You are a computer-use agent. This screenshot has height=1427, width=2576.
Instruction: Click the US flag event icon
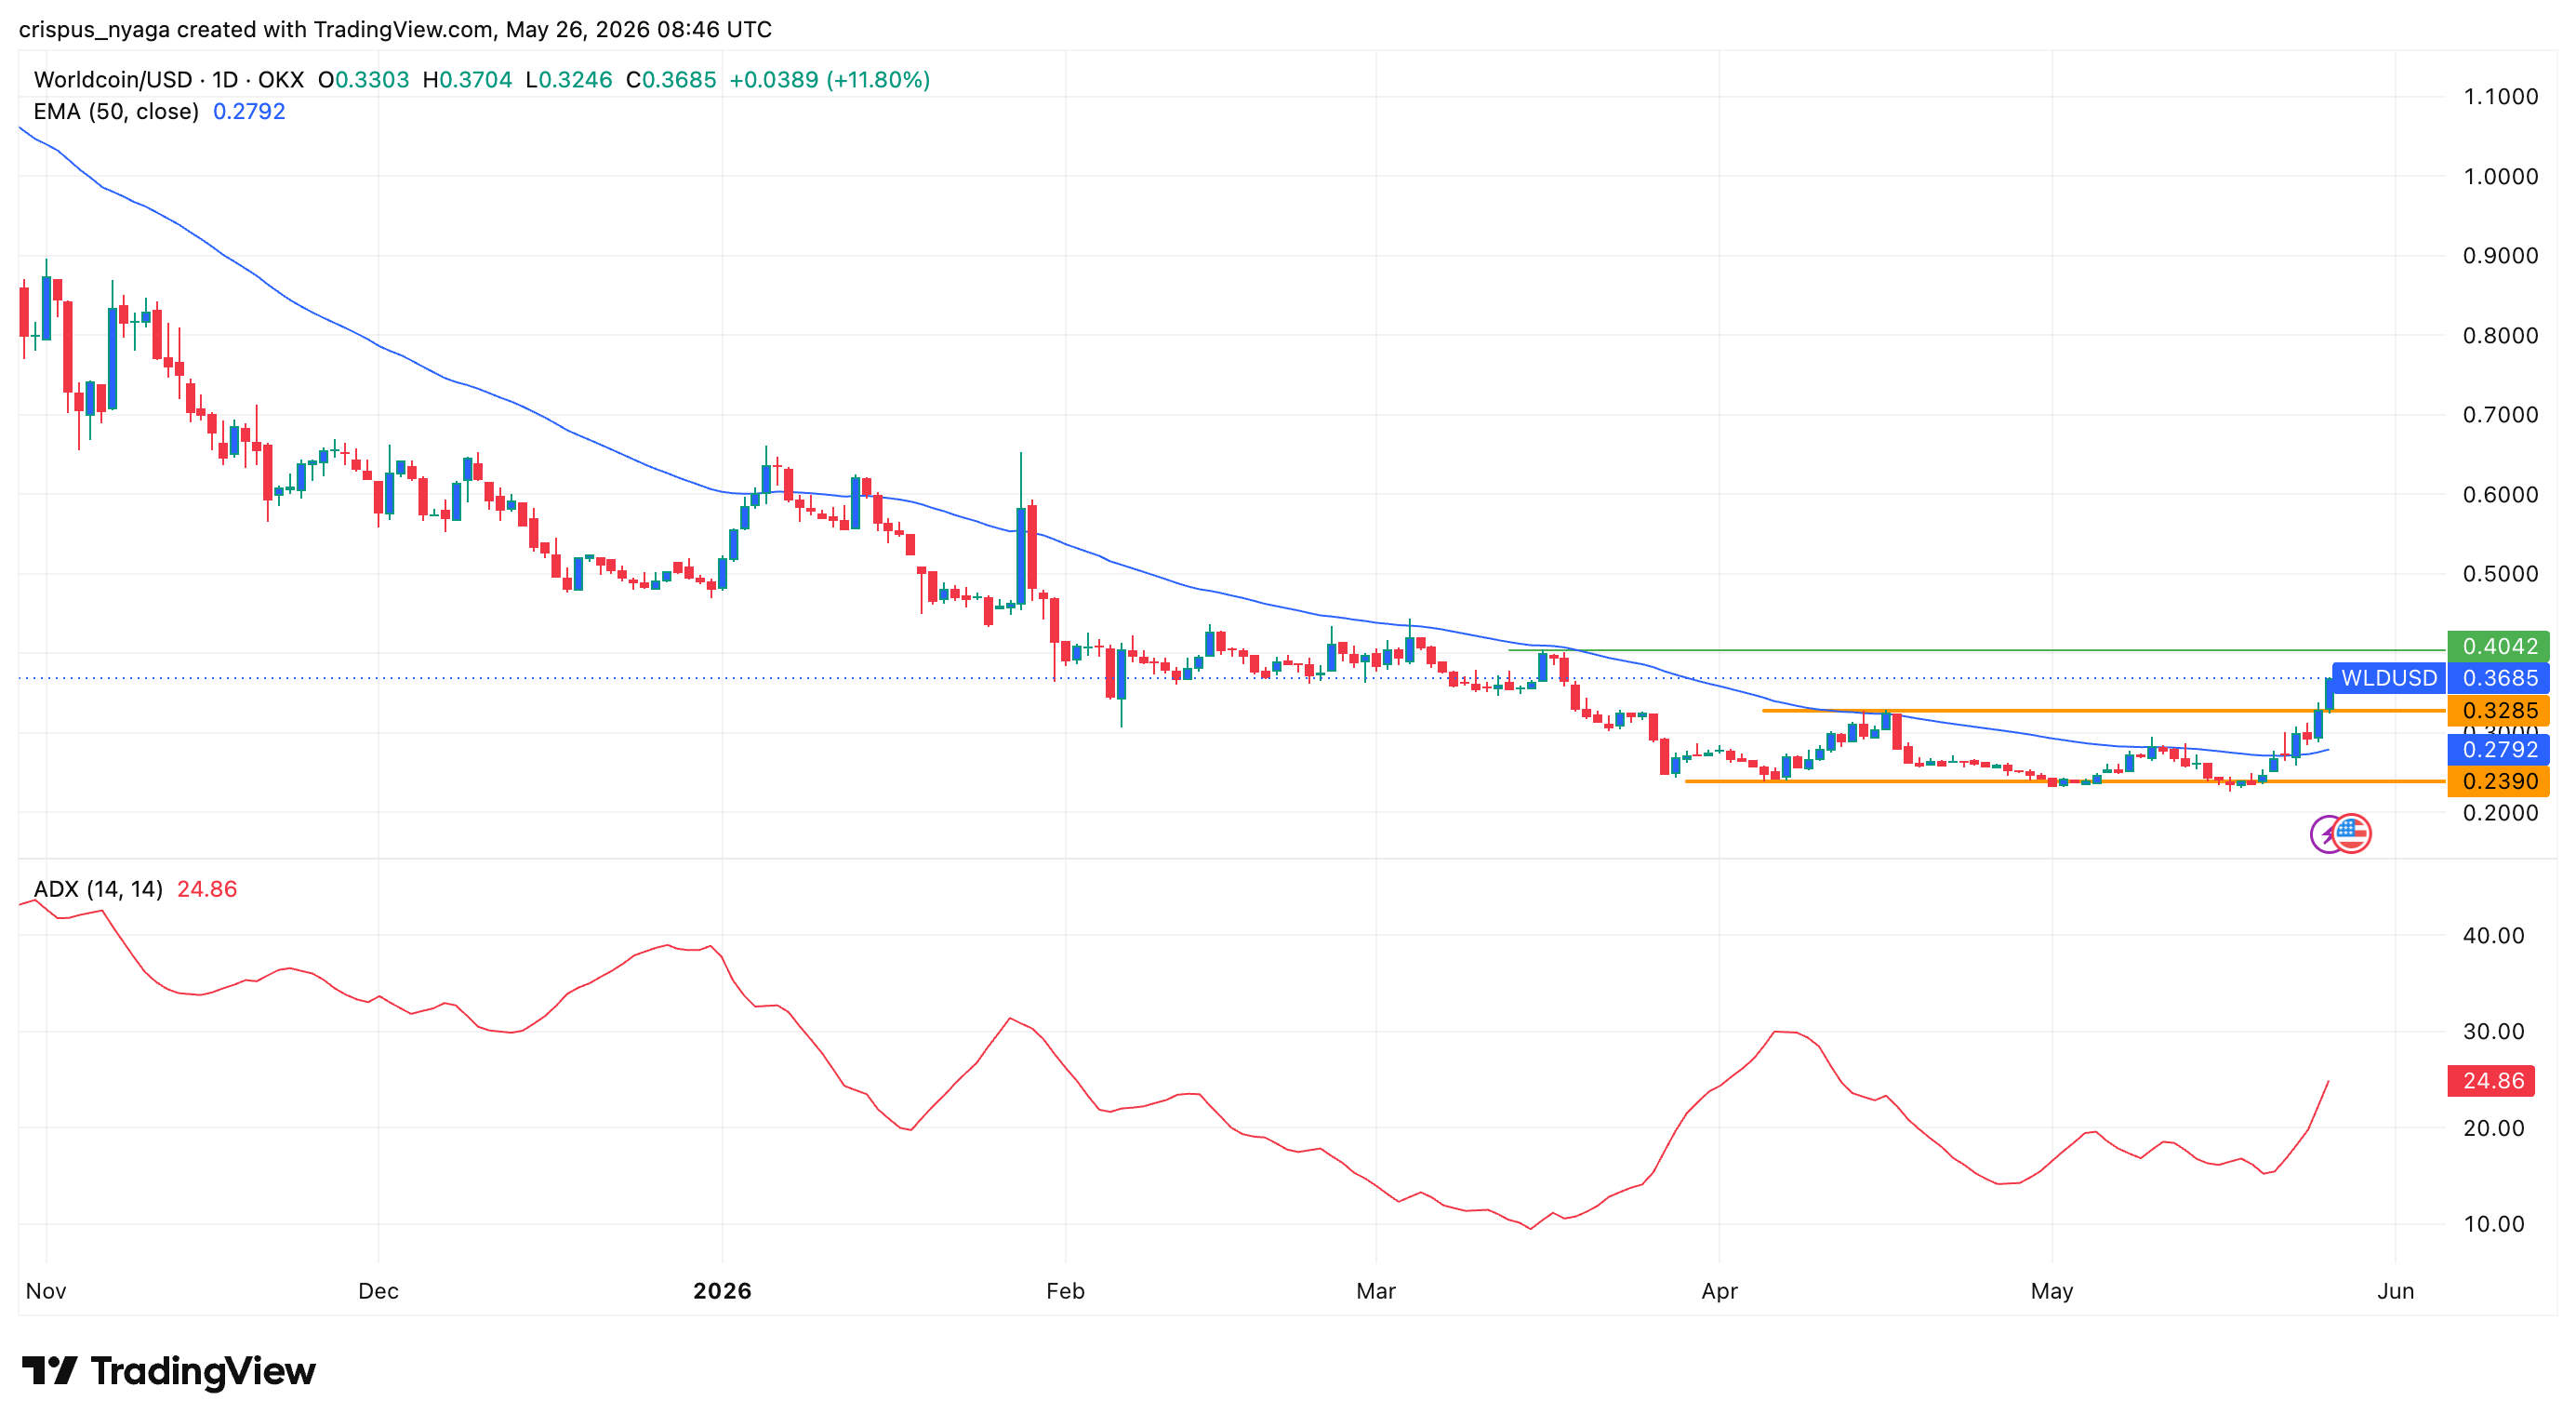point(2352,833)
